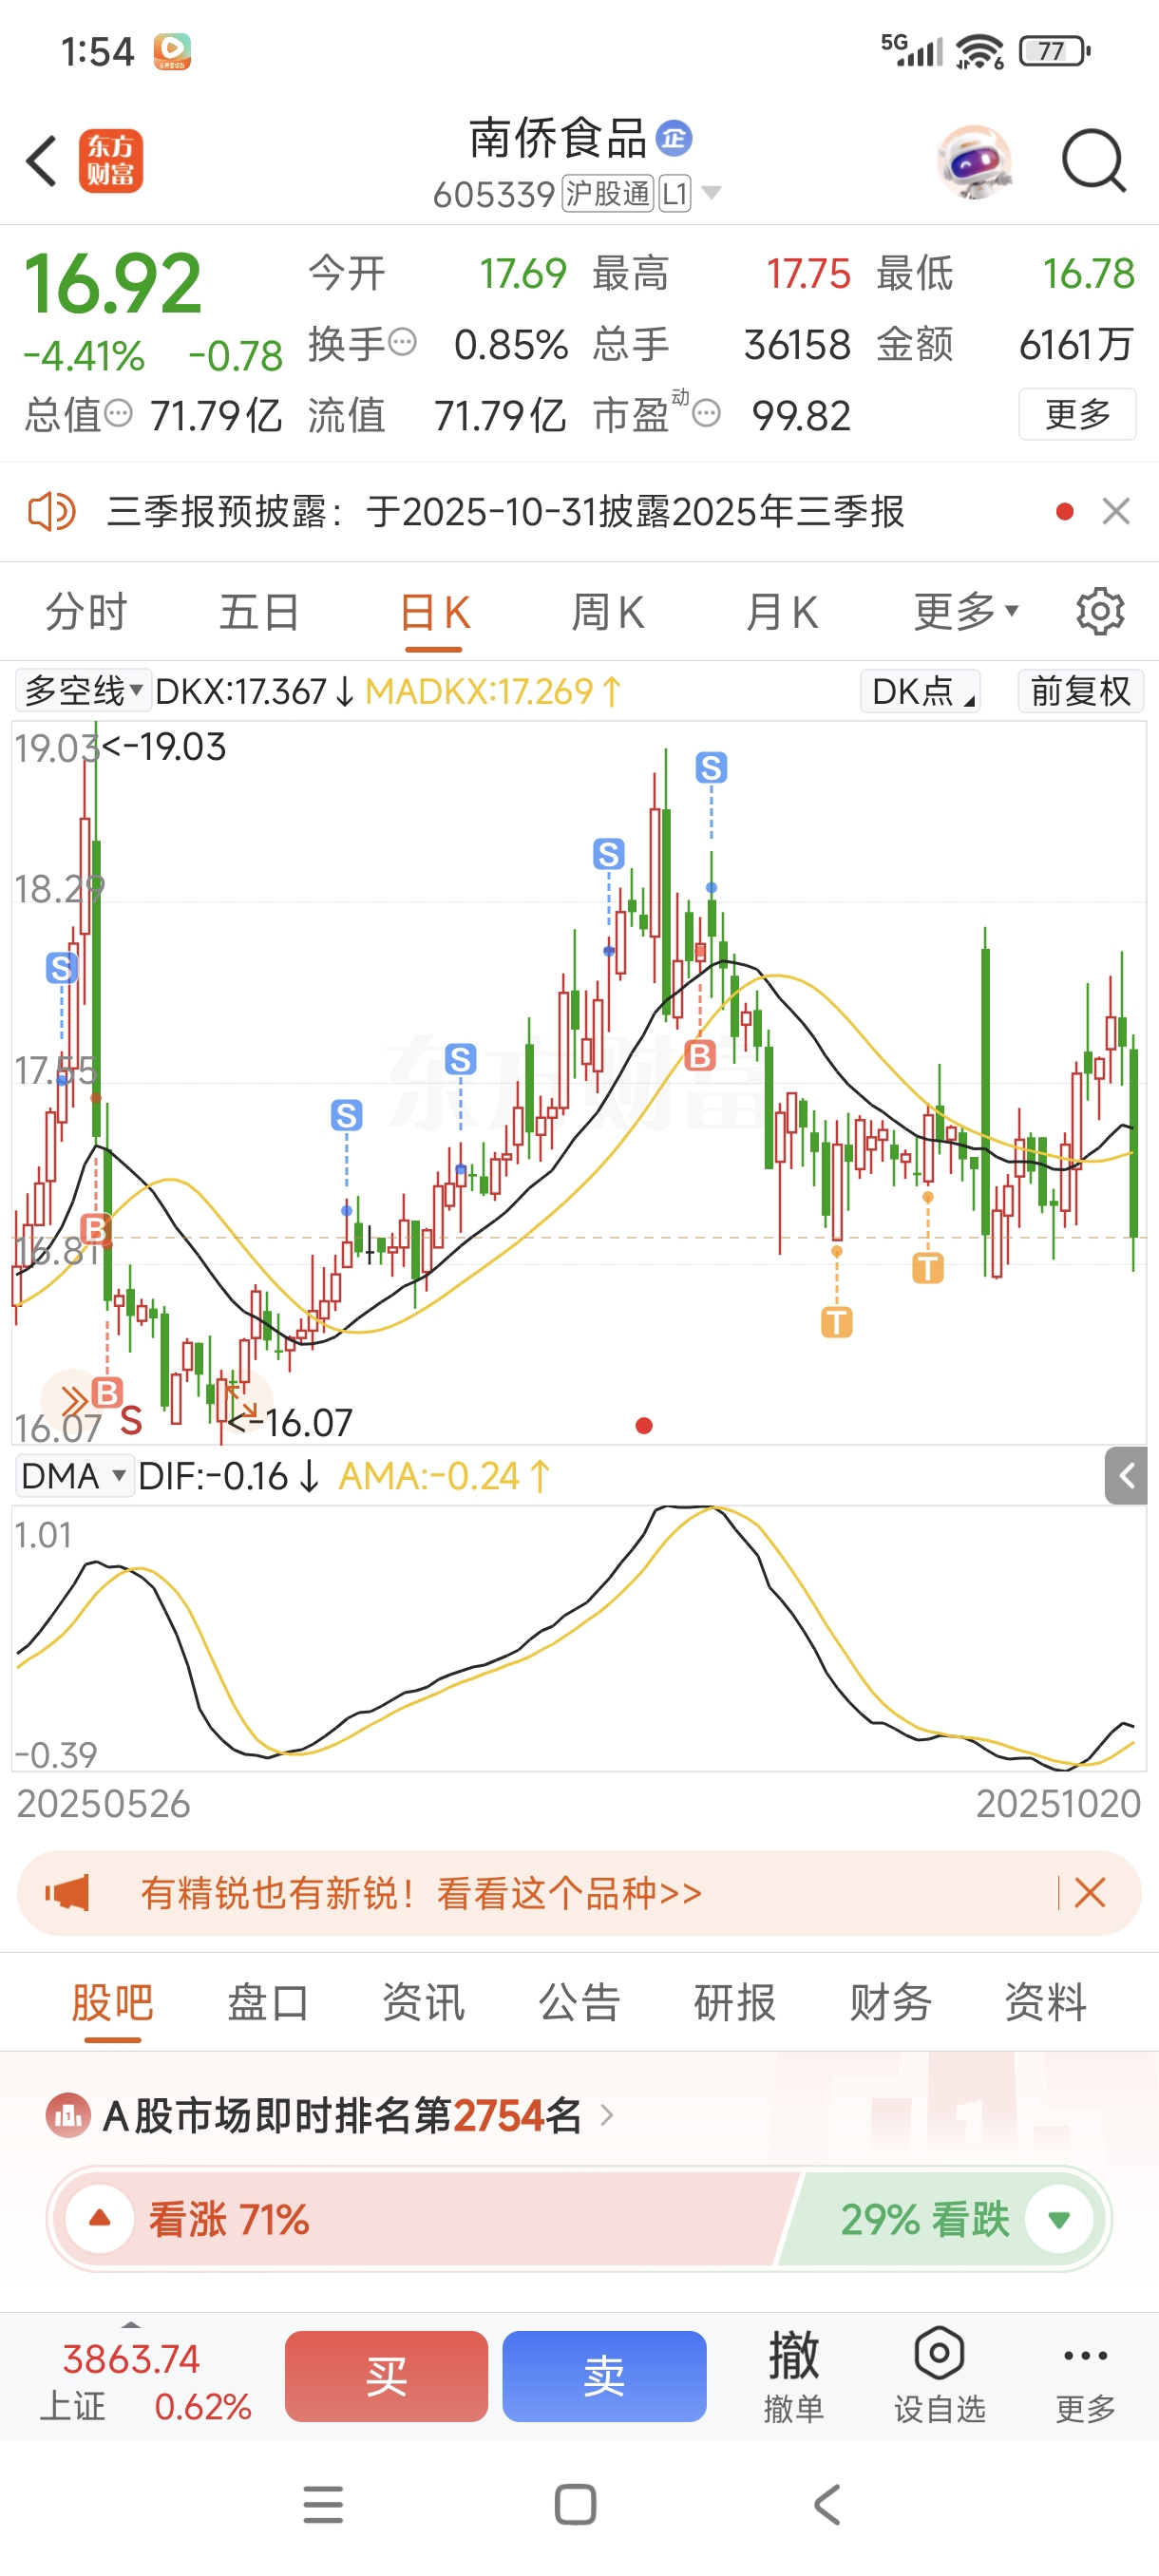1159x2576 pixels.
Task: Tap the megaphone icon in promo banner
Action: coord(67,1893)
